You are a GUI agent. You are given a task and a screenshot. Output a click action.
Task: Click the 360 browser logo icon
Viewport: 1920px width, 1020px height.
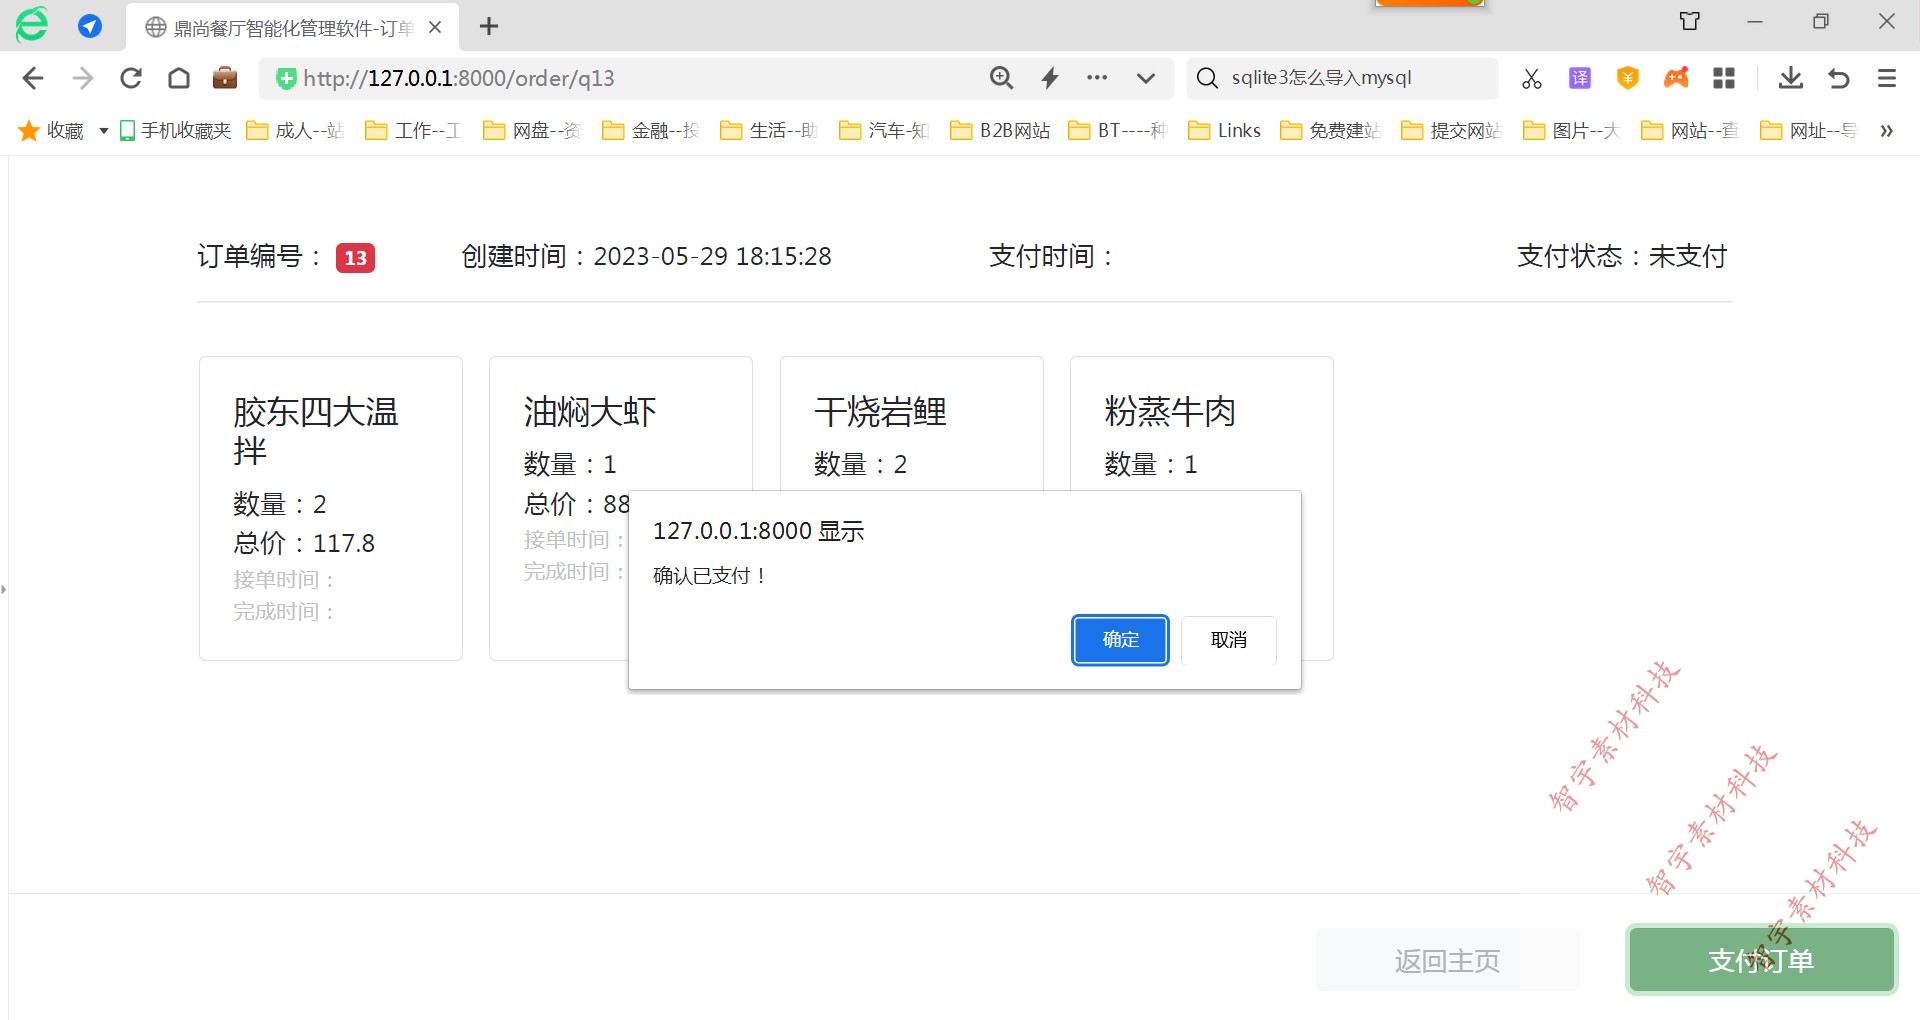[x=32, y=25]
